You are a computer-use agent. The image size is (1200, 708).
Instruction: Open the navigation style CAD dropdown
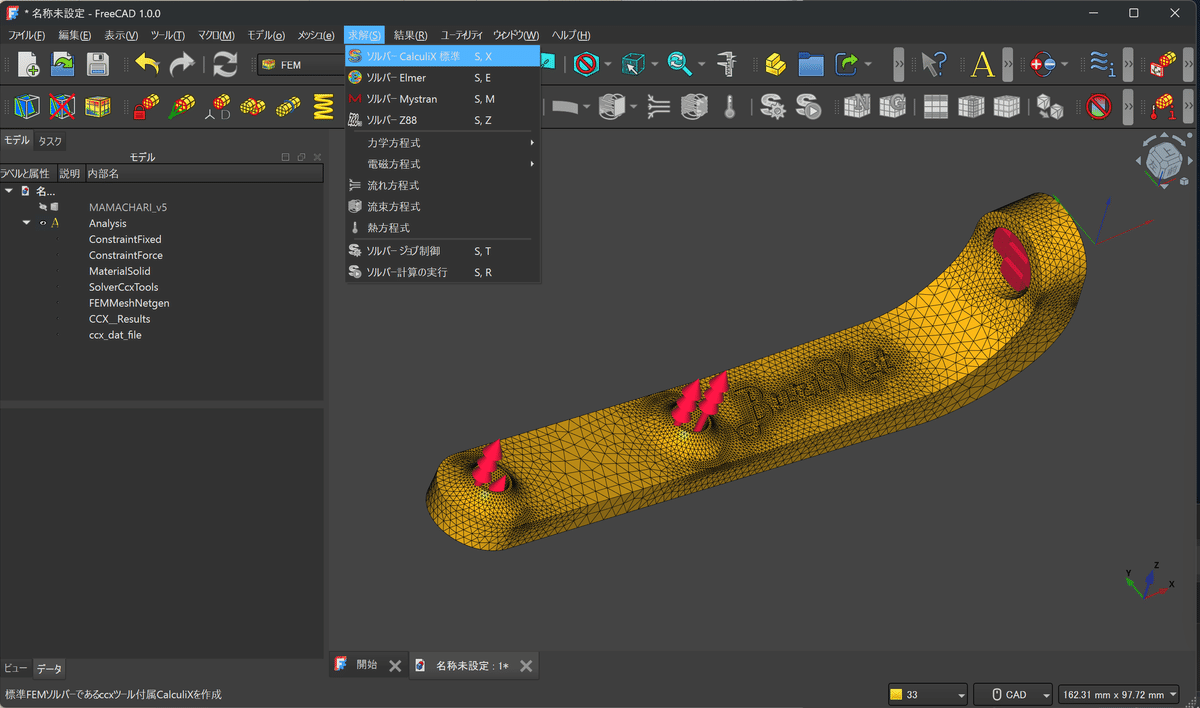point(1013,694)
